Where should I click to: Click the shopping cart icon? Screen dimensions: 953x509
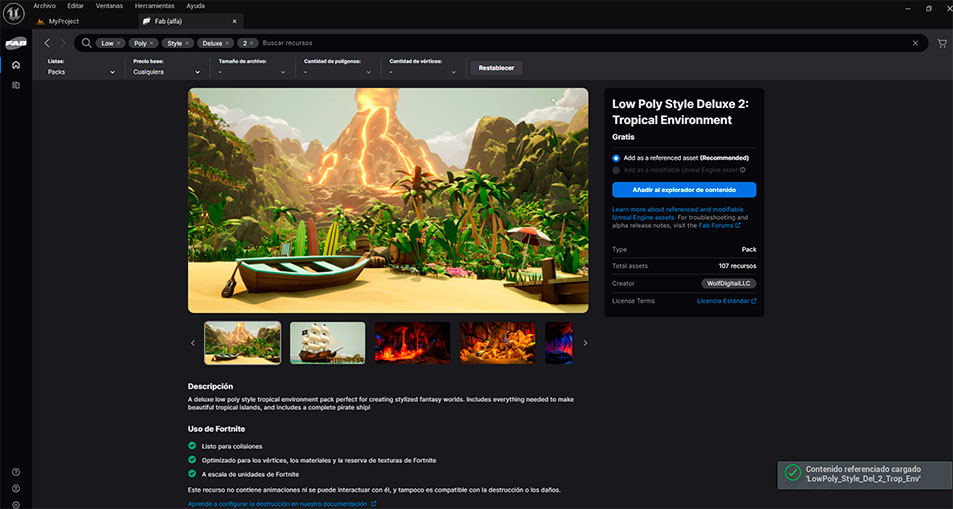[941, 43]
